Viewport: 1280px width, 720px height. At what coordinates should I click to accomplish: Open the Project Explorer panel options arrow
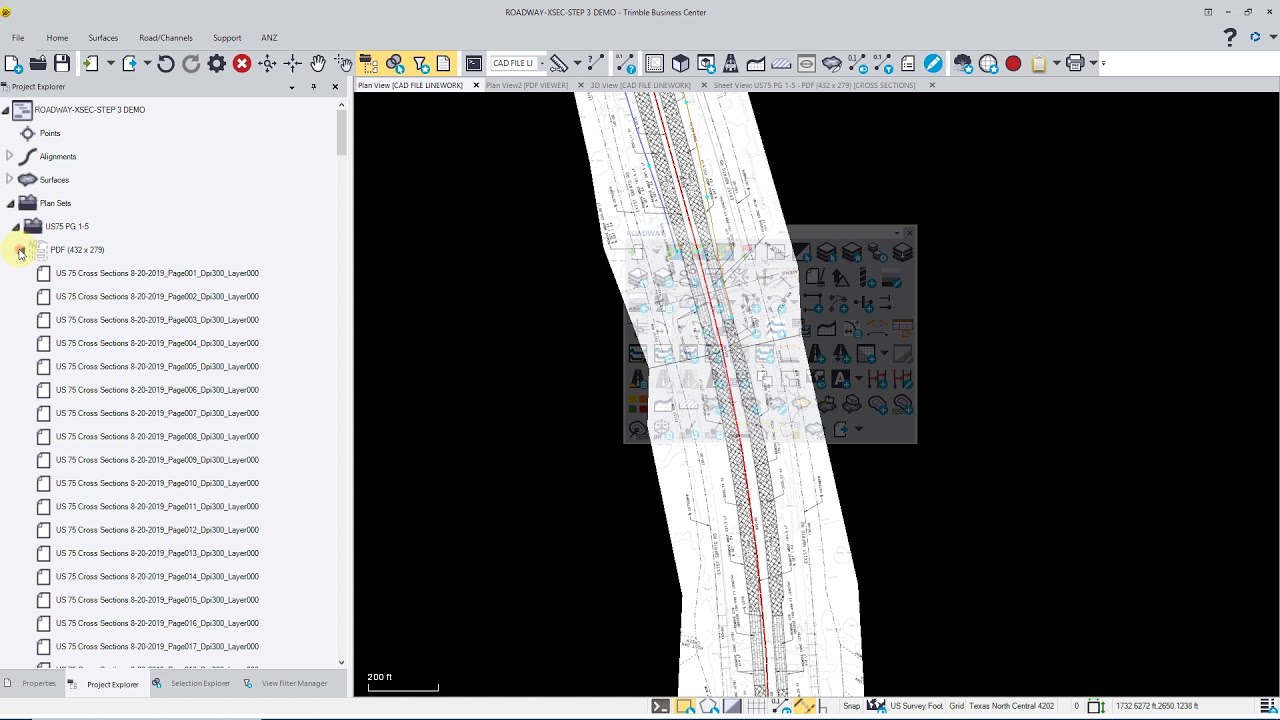click(292, 87)
